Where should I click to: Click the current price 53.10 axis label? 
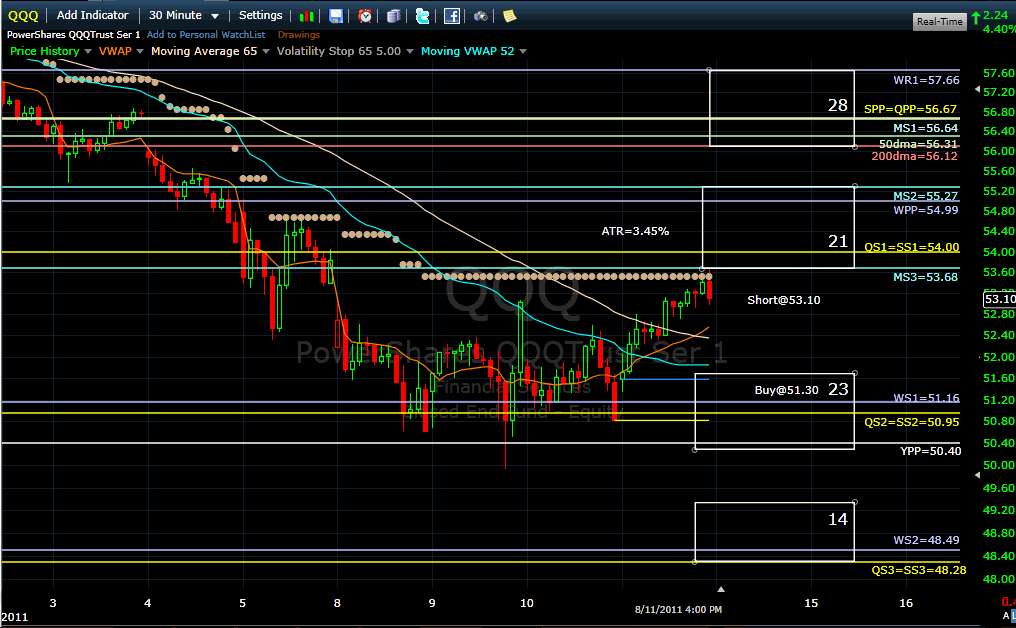tap(999, 299)
